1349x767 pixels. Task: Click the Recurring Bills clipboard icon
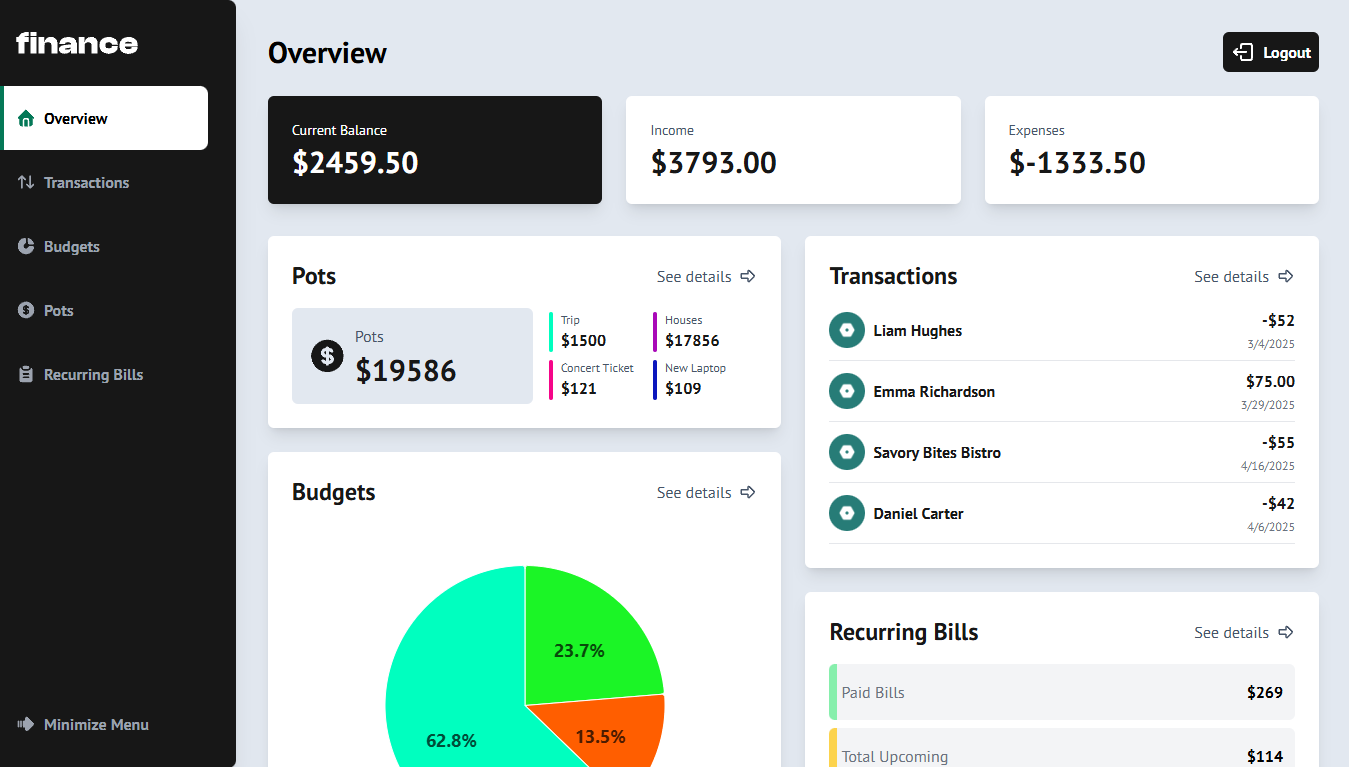point(26,374)
